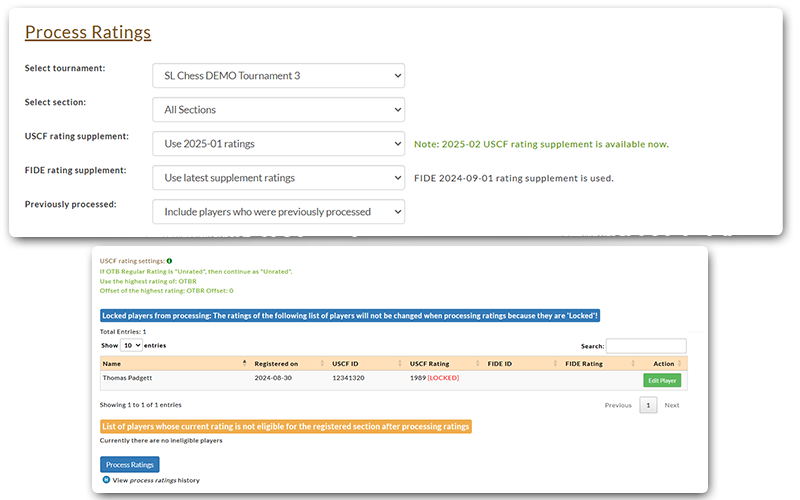Viewport: 800px width, 500px height.
Task: Sort by FIDE ID column
Action: point(501,363)
